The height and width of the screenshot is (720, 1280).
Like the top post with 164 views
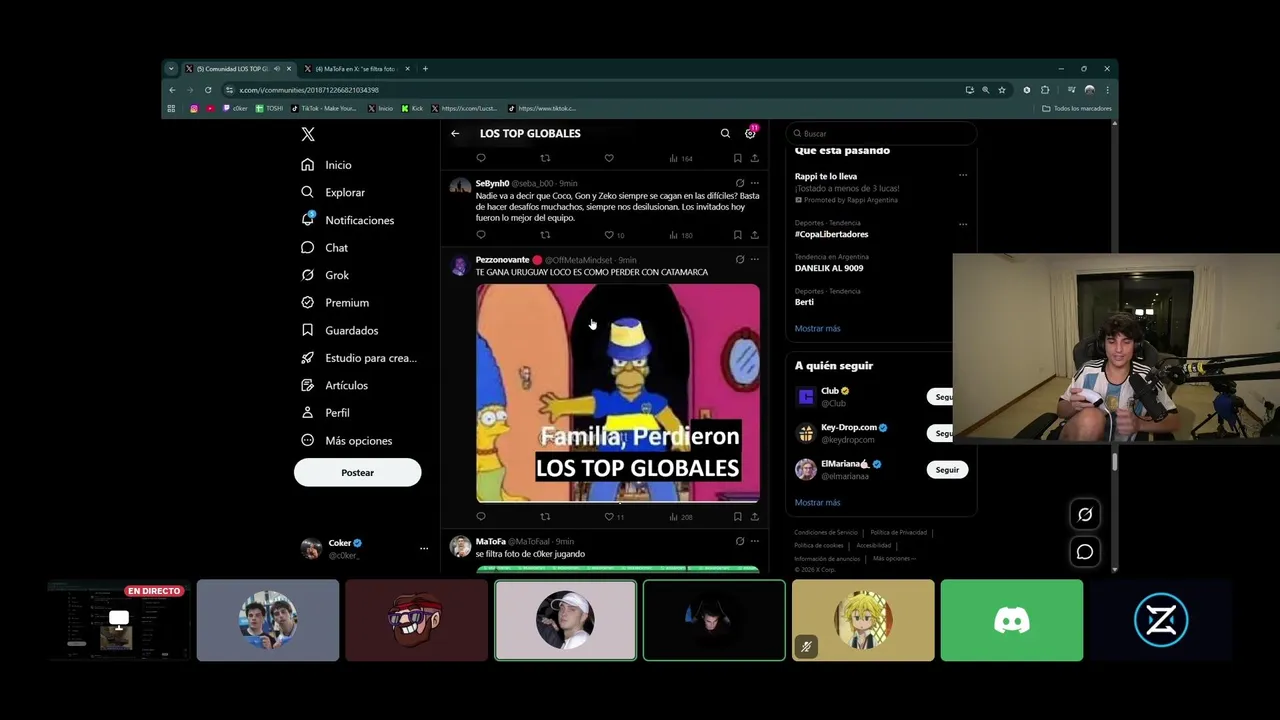click(x=609, y=158)
